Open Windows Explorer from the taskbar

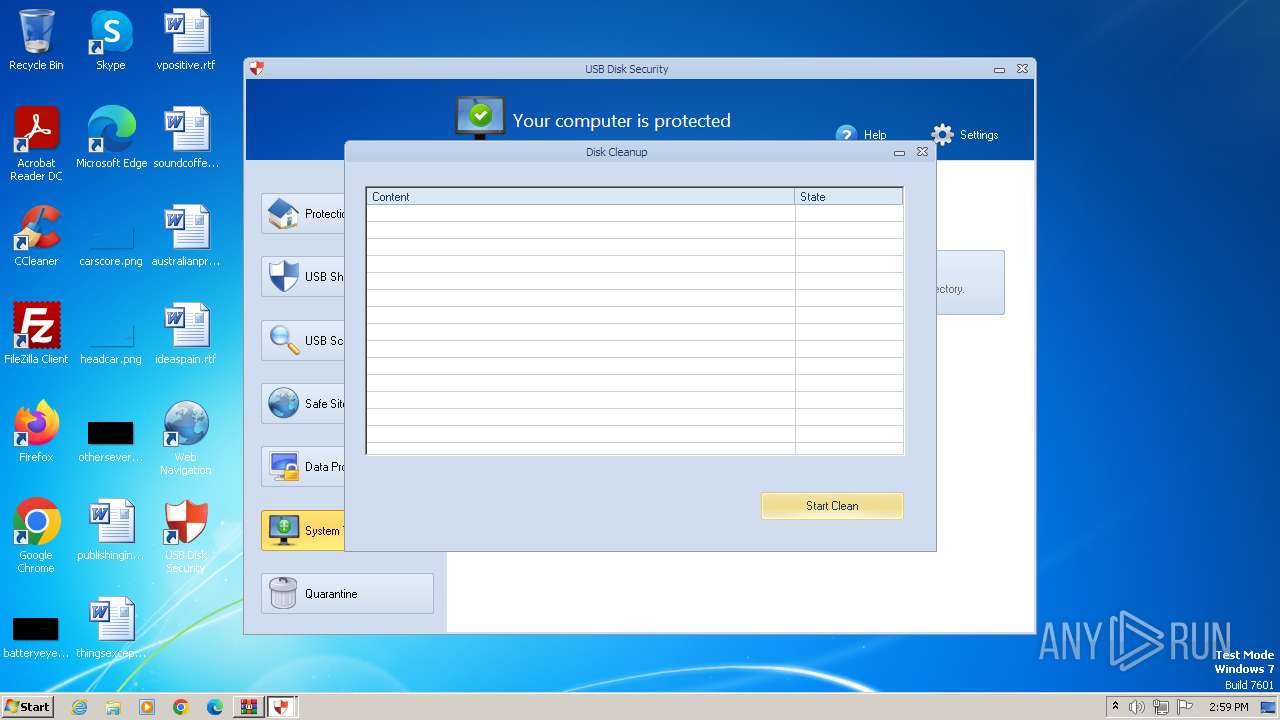point(113,707)
